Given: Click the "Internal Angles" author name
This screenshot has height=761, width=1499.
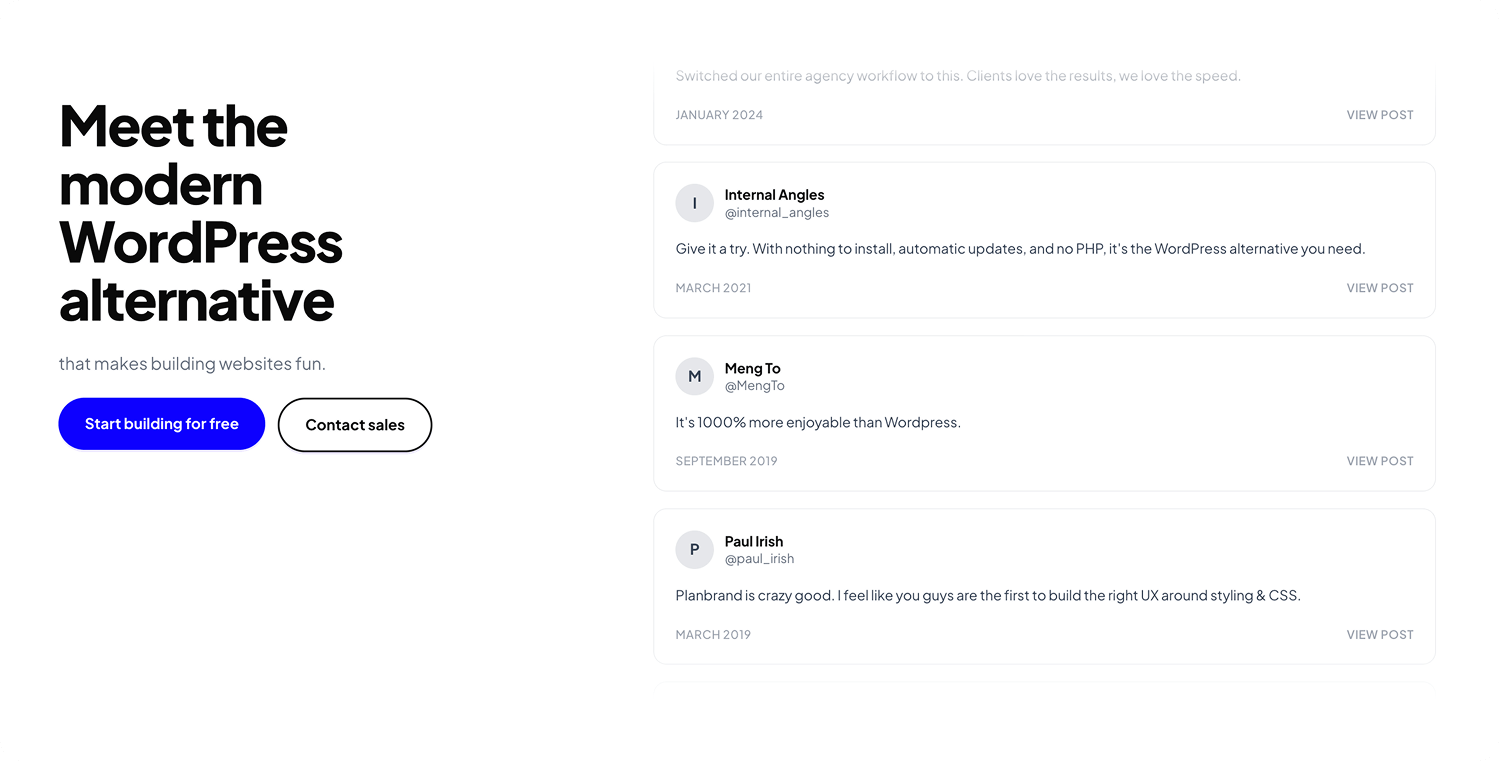Looking at the screenshot, I should tap(774, 195).
